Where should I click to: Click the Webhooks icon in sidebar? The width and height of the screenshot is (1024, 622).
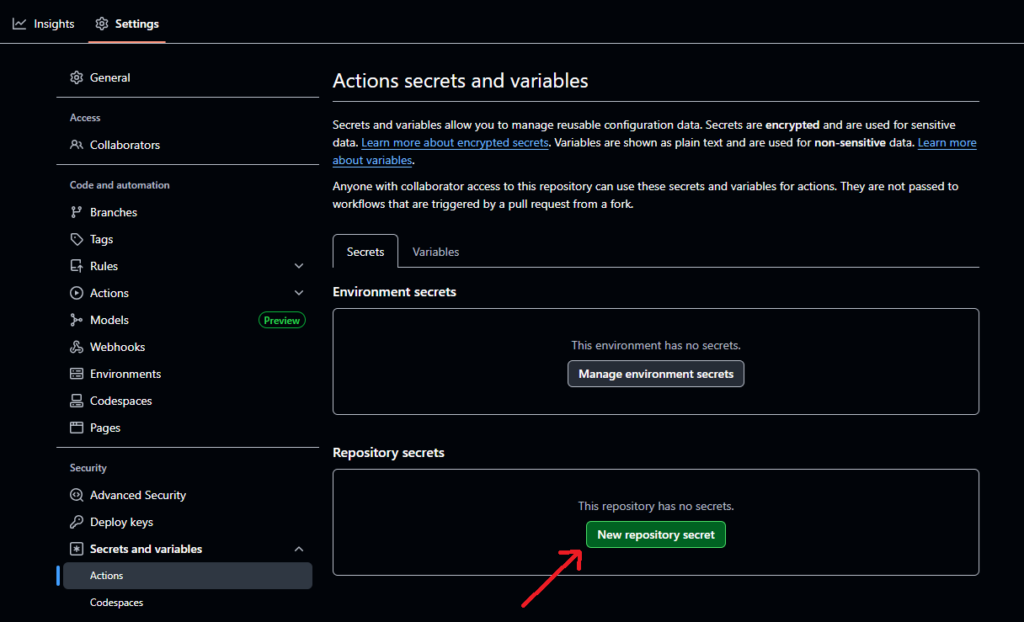coord(77,347)
